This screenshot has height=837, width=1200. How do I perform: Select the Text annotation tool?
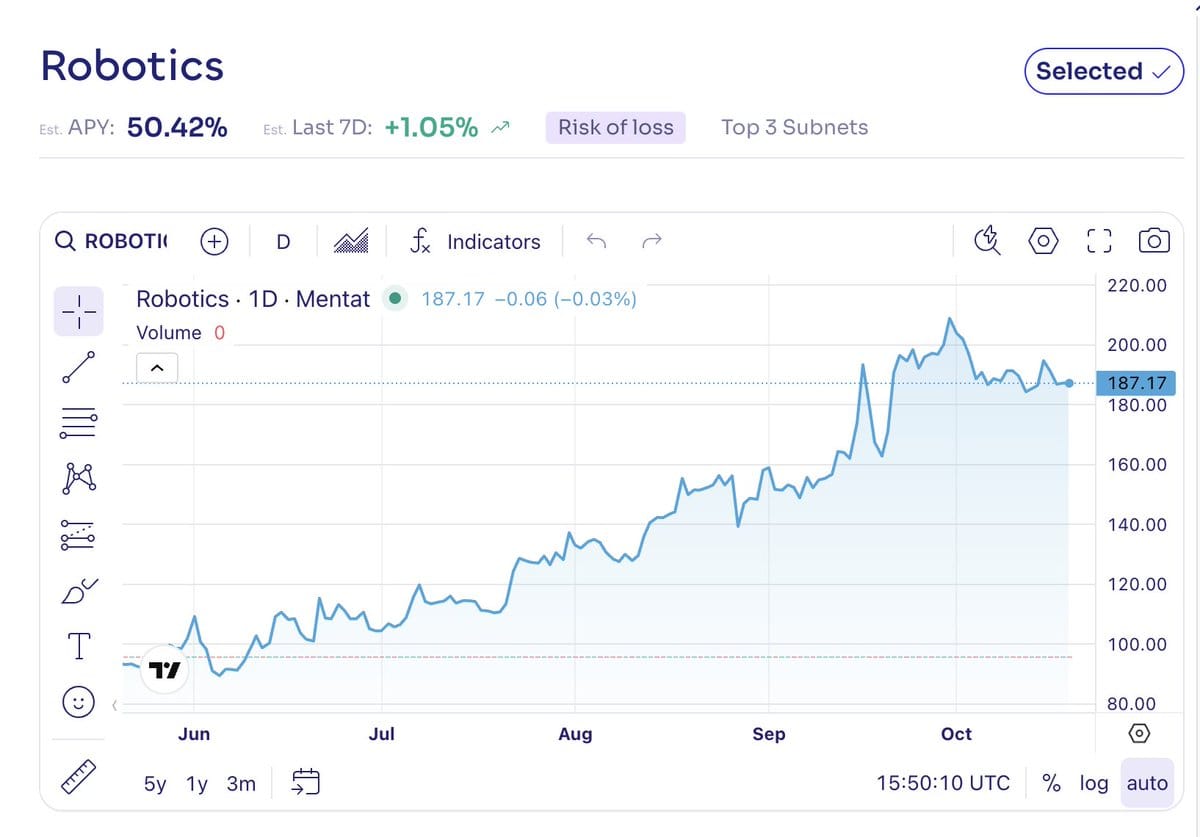click(78, 647)
